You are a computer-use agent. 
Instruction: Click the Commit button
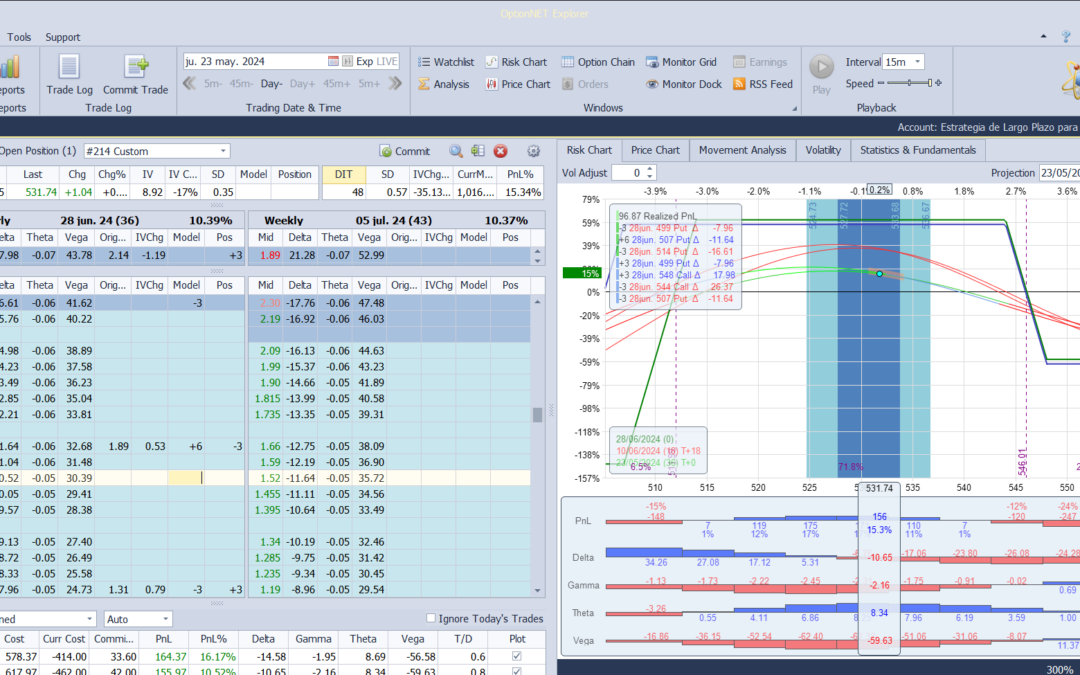[404, 151]
